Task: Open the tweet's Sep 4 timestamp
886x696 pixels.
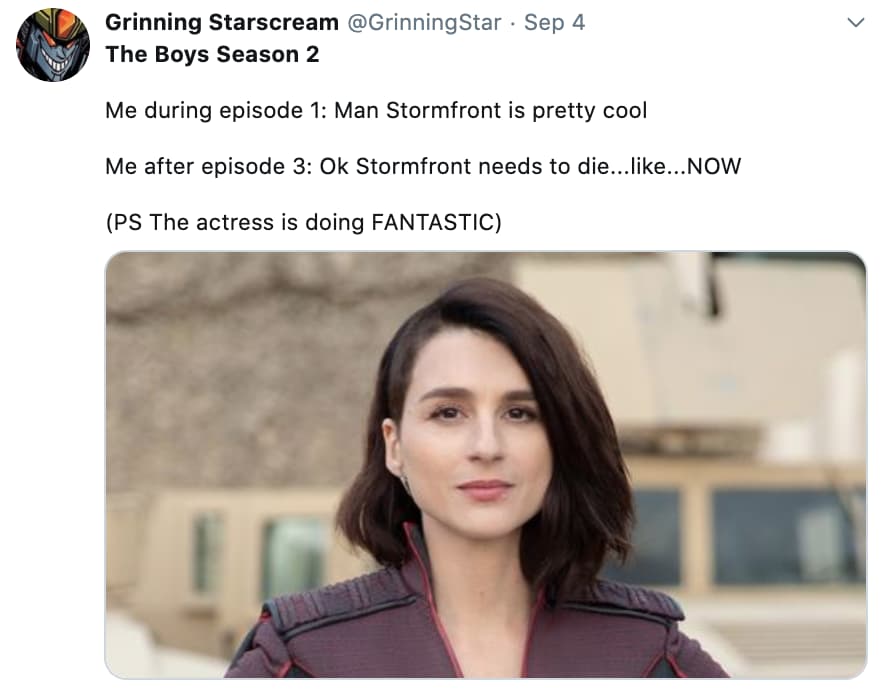Action: coord(554,22)
